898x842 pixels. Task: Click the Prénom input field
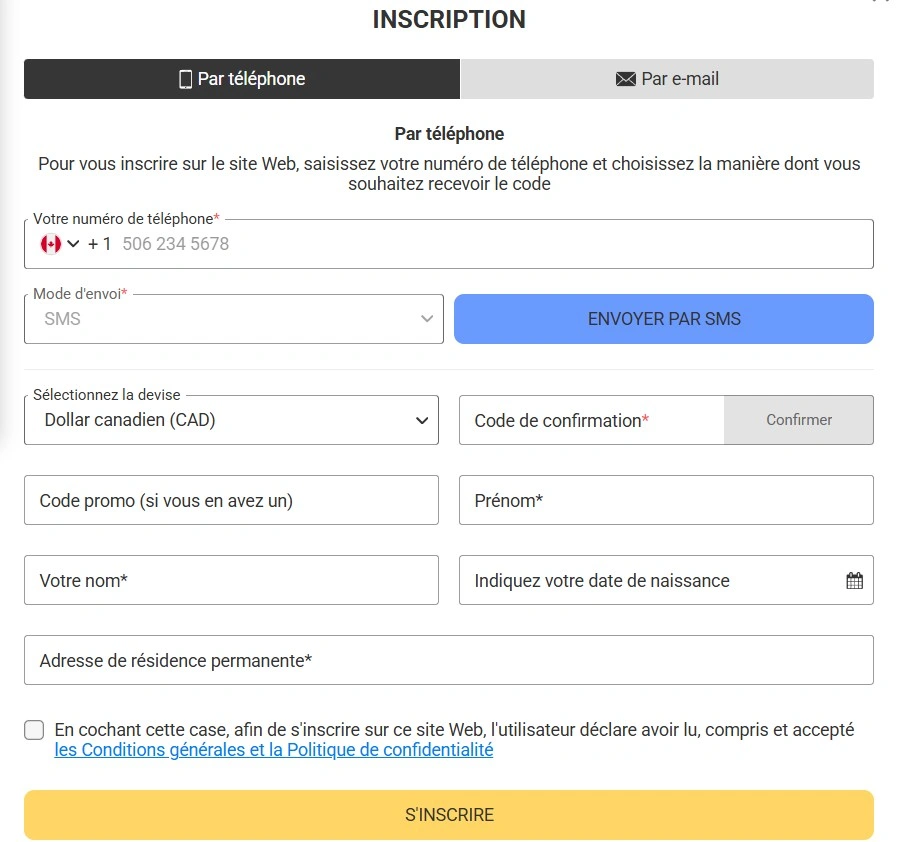click(666, 500)
